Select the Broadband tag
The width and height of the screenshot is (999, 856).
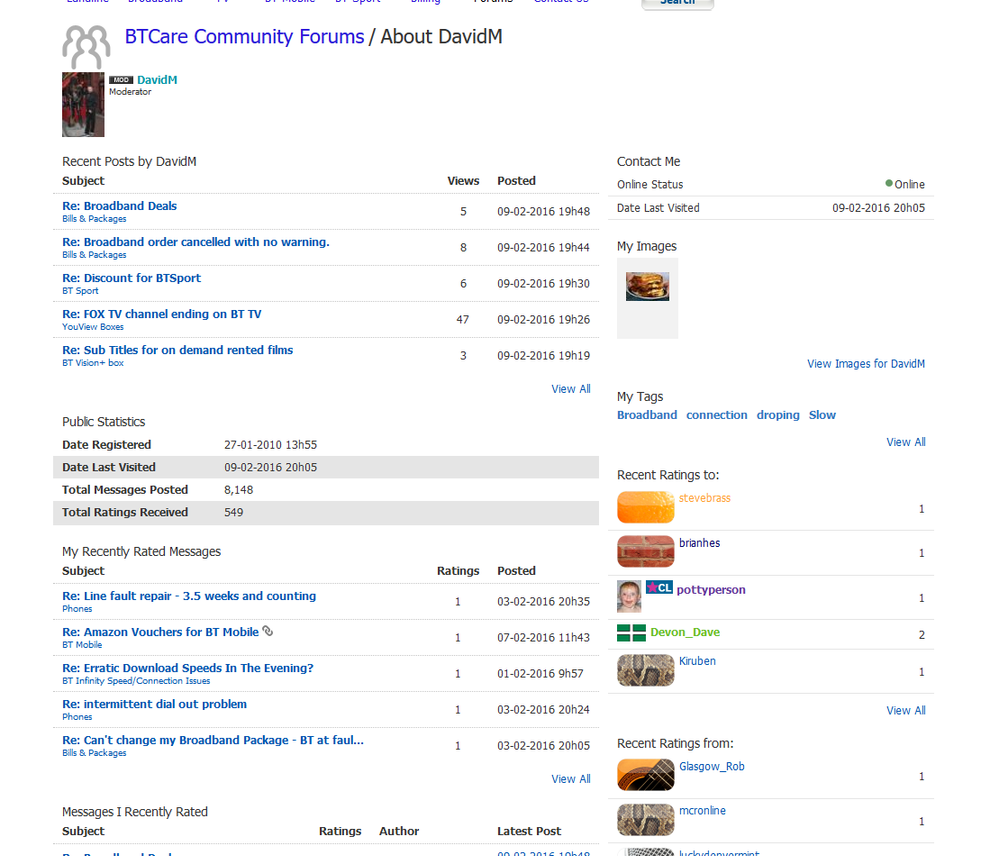pos(647,415)
